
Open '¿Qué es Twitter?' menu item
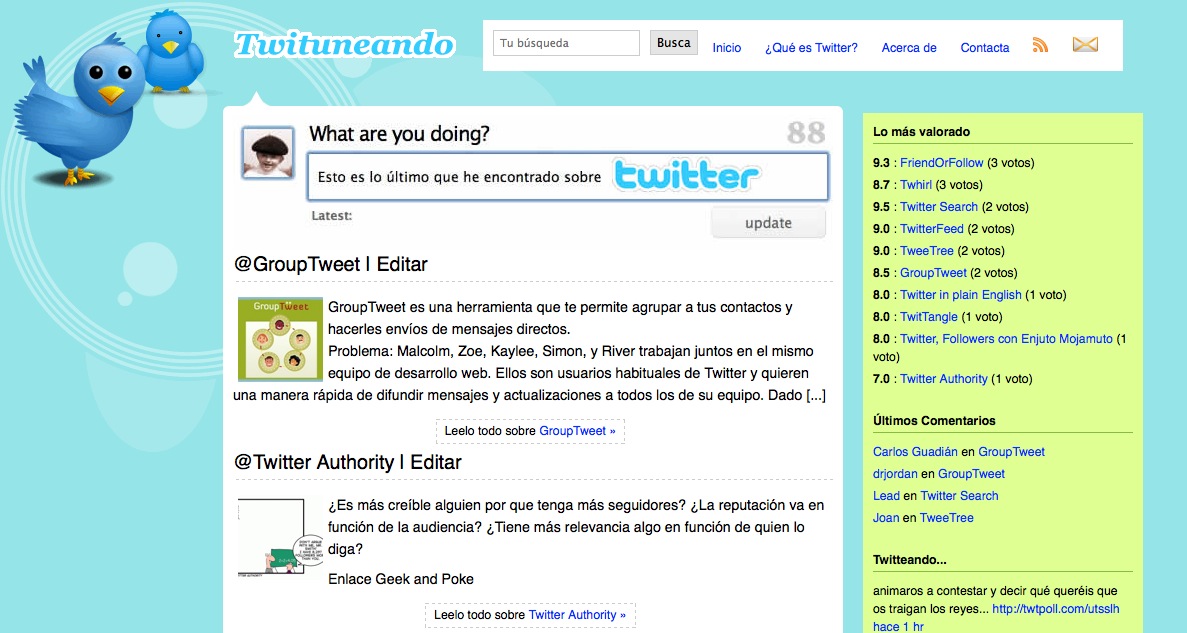pyautogui.click(x=811, y=48)
